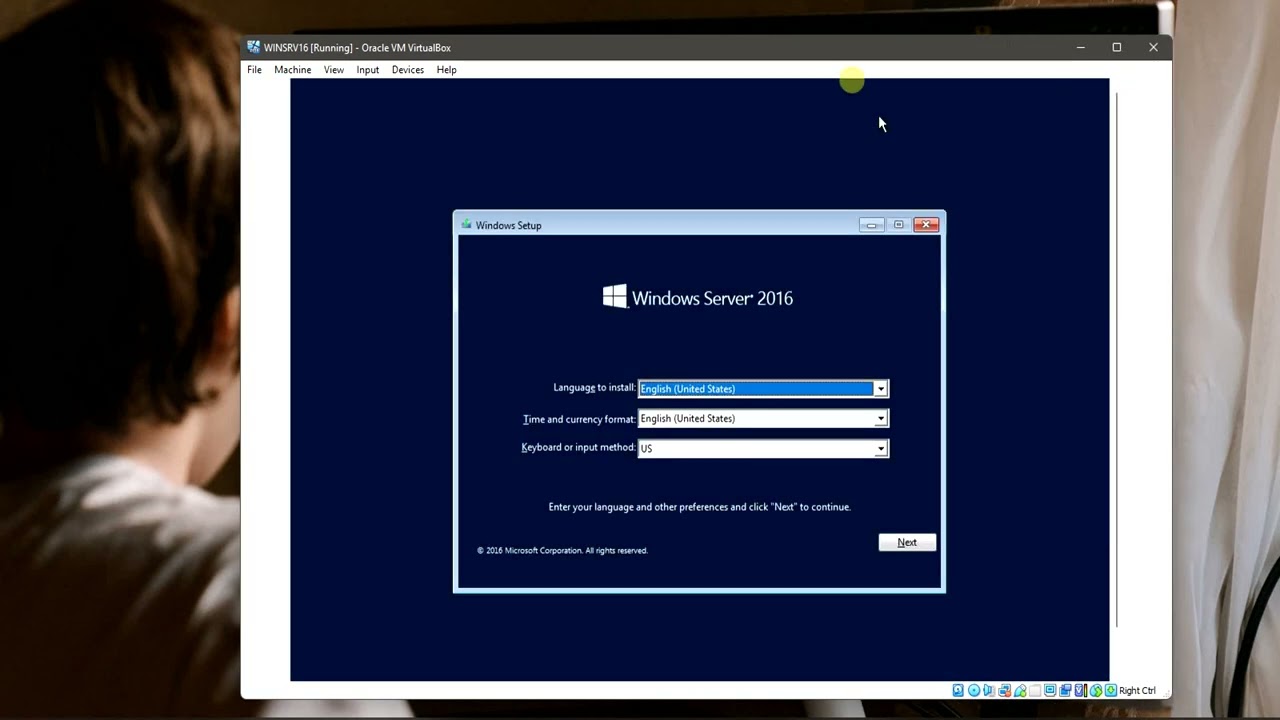The width and height of the screenshot is (1280, 720).
Task: Click the 'Enter your language and other preferences' instruction
Action: pos(699,507)
